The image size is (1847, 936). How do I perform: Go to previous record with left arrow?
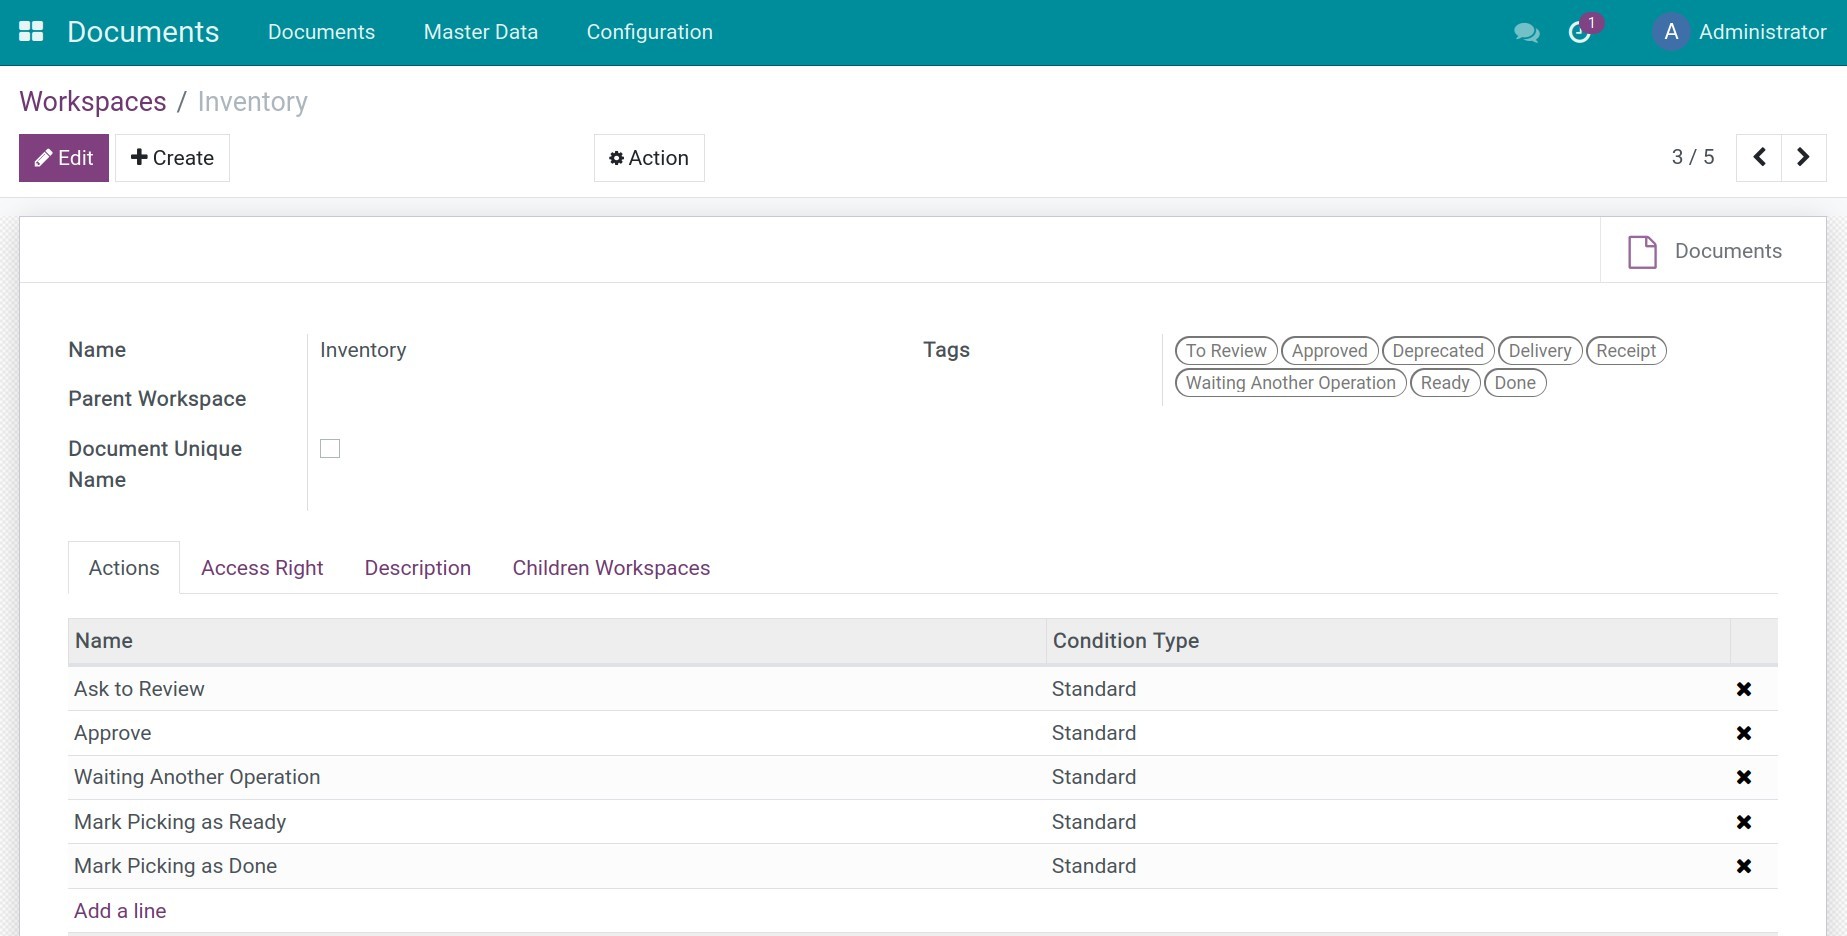(x=1759, y=157)
